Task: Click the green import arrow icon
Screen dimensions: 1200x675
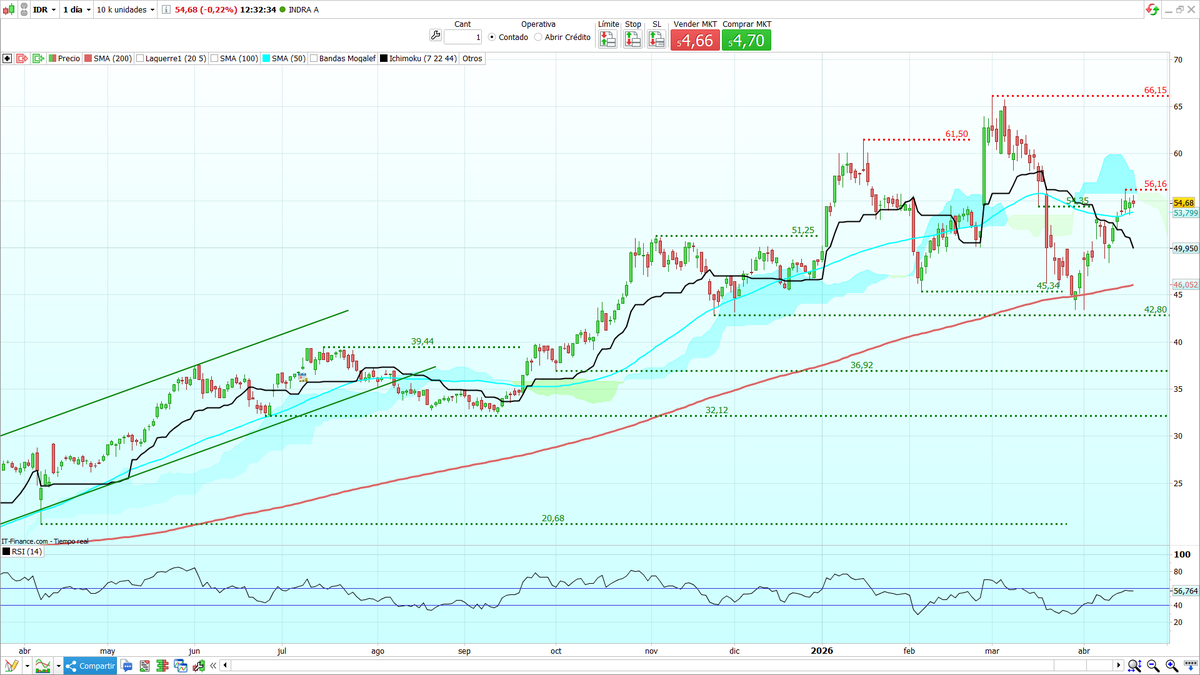Action: [39, 58]
